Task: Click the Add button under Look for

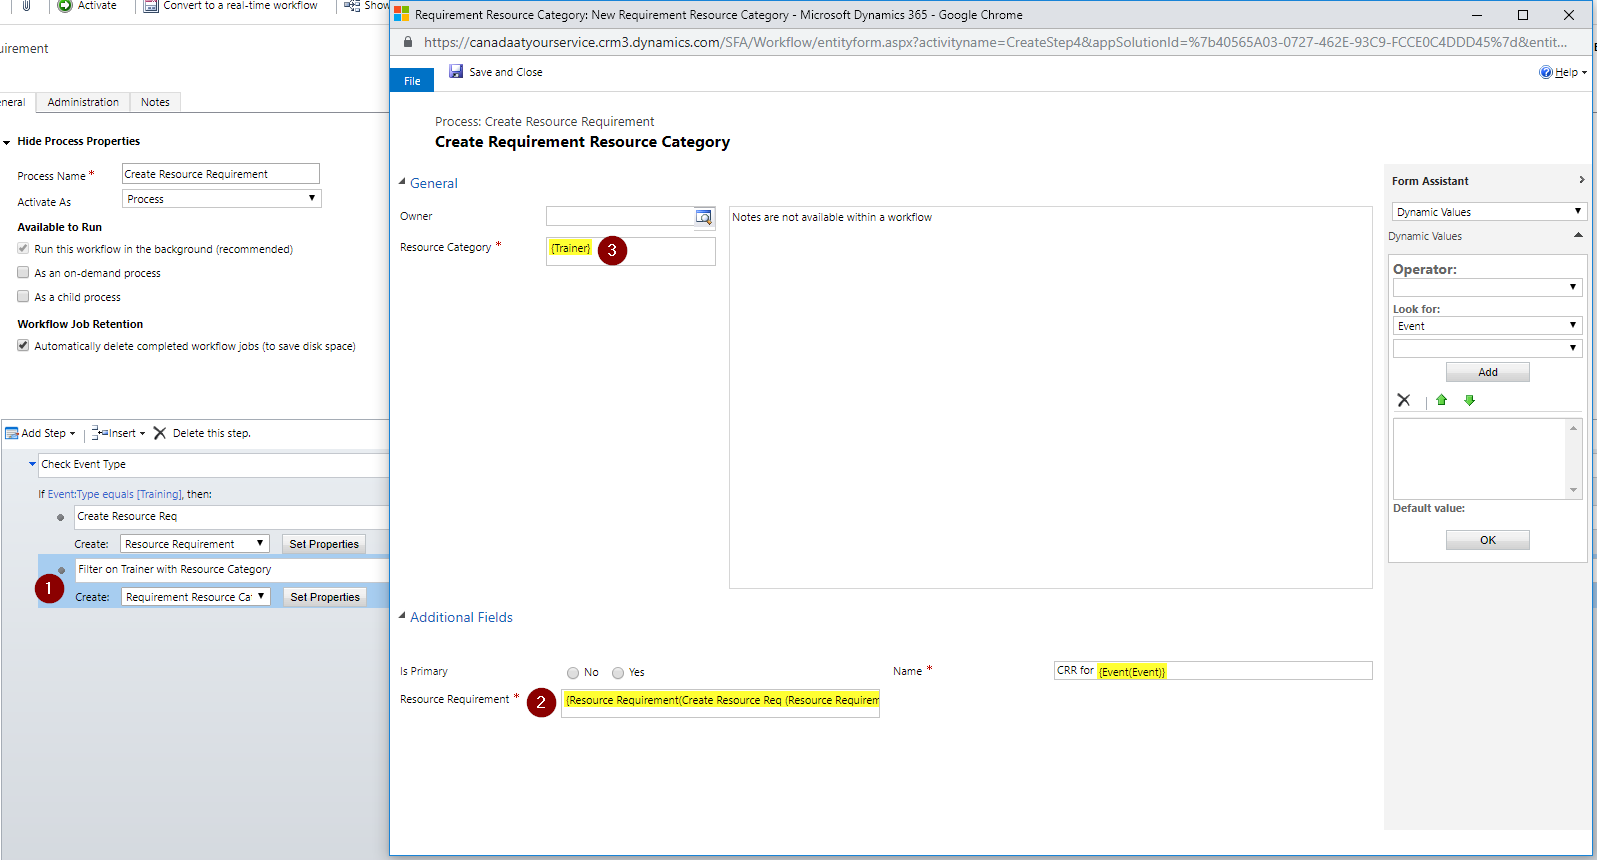Action: [1487, 372]
